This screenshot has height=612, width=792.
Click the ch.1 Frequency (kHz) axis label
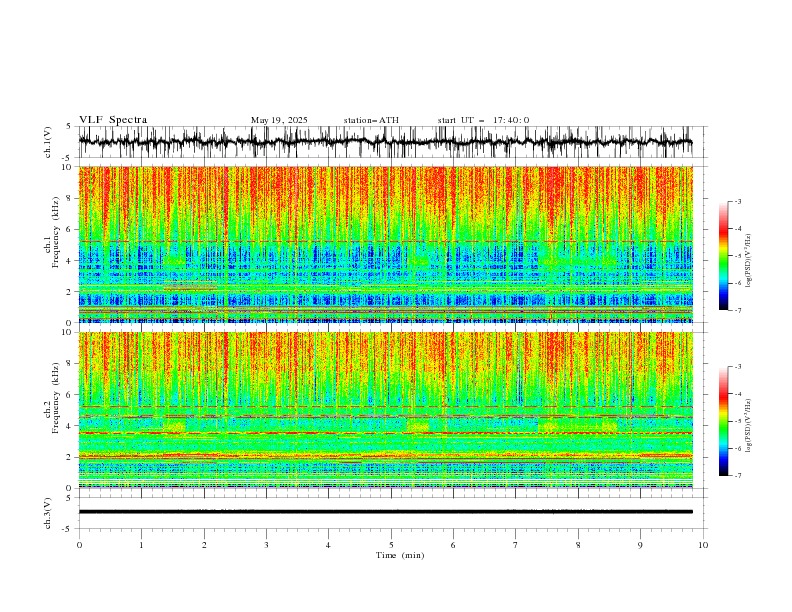[x=52, y=233]
